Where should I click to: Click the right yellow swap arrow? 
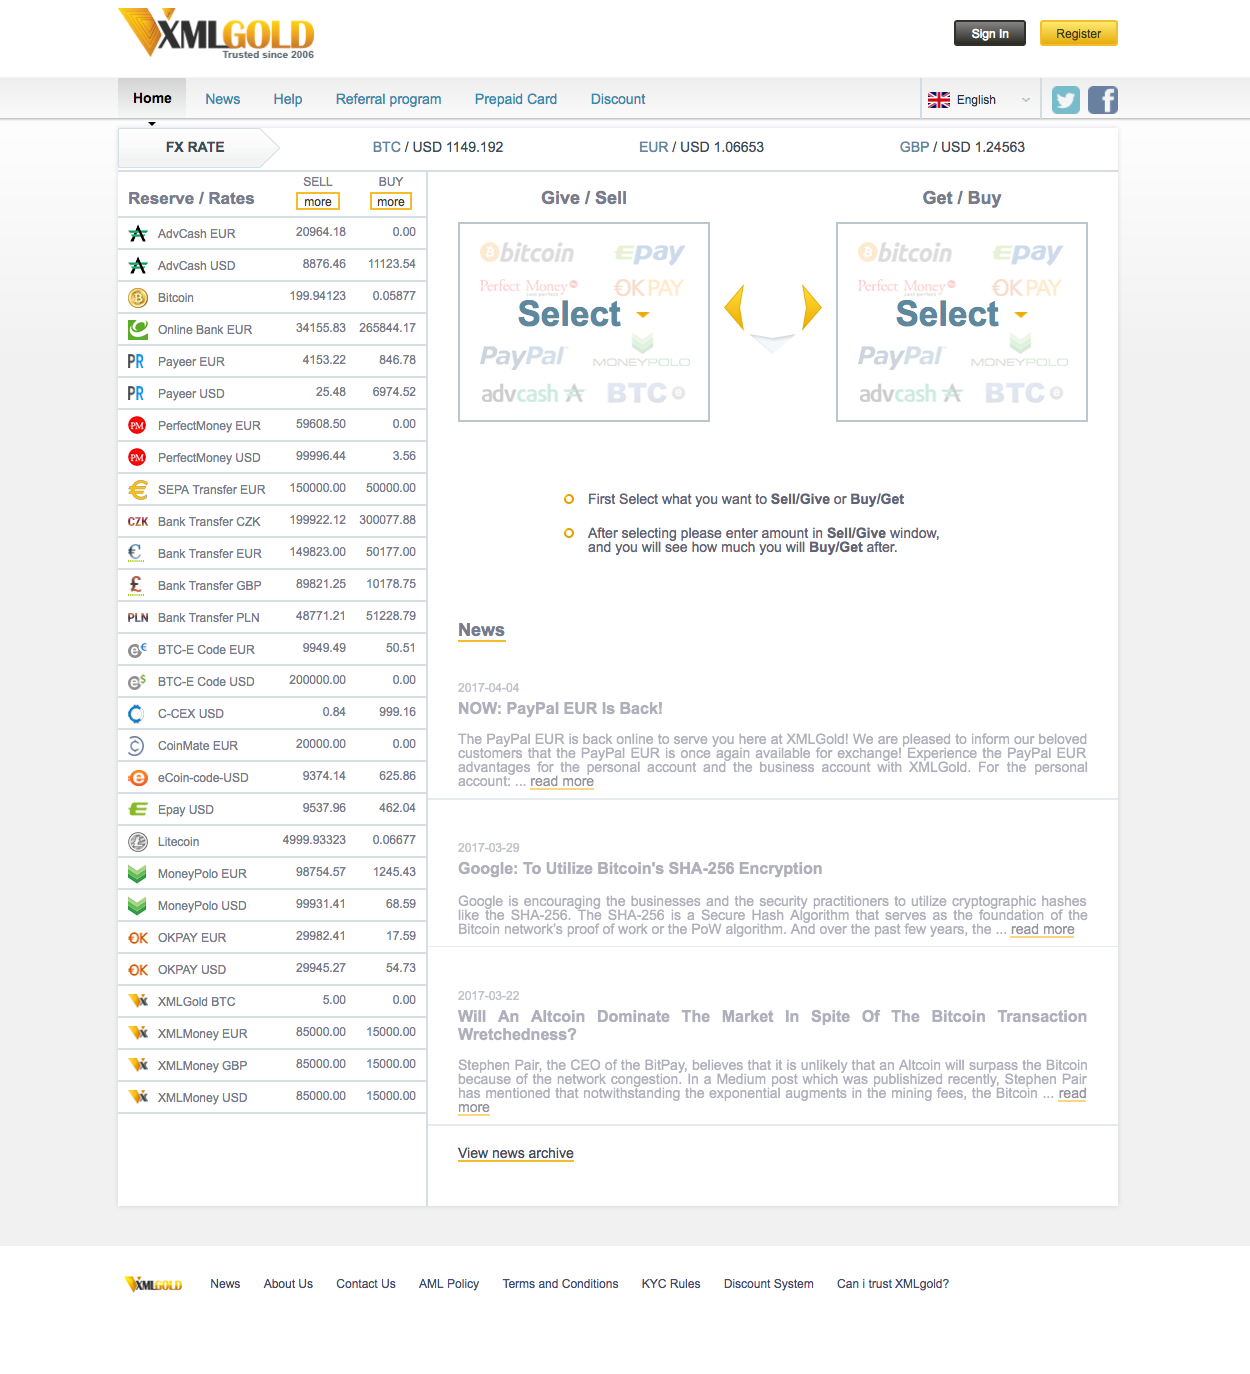(x=811, y=307)
